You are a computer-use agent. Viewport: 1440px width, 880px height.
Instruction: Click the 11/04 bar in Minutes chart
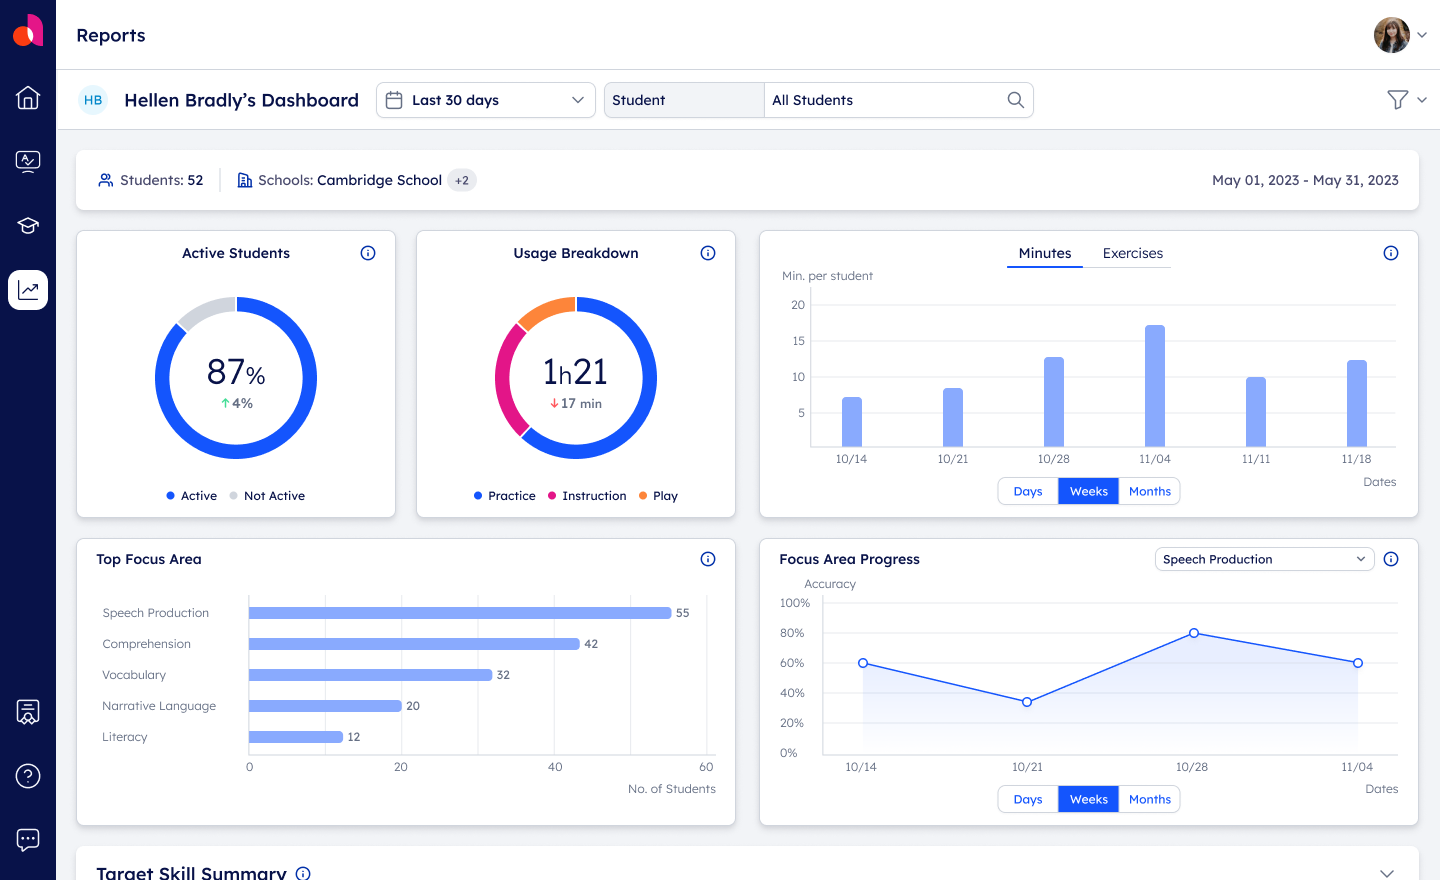pyautogui.click(x=1155, y=386)
